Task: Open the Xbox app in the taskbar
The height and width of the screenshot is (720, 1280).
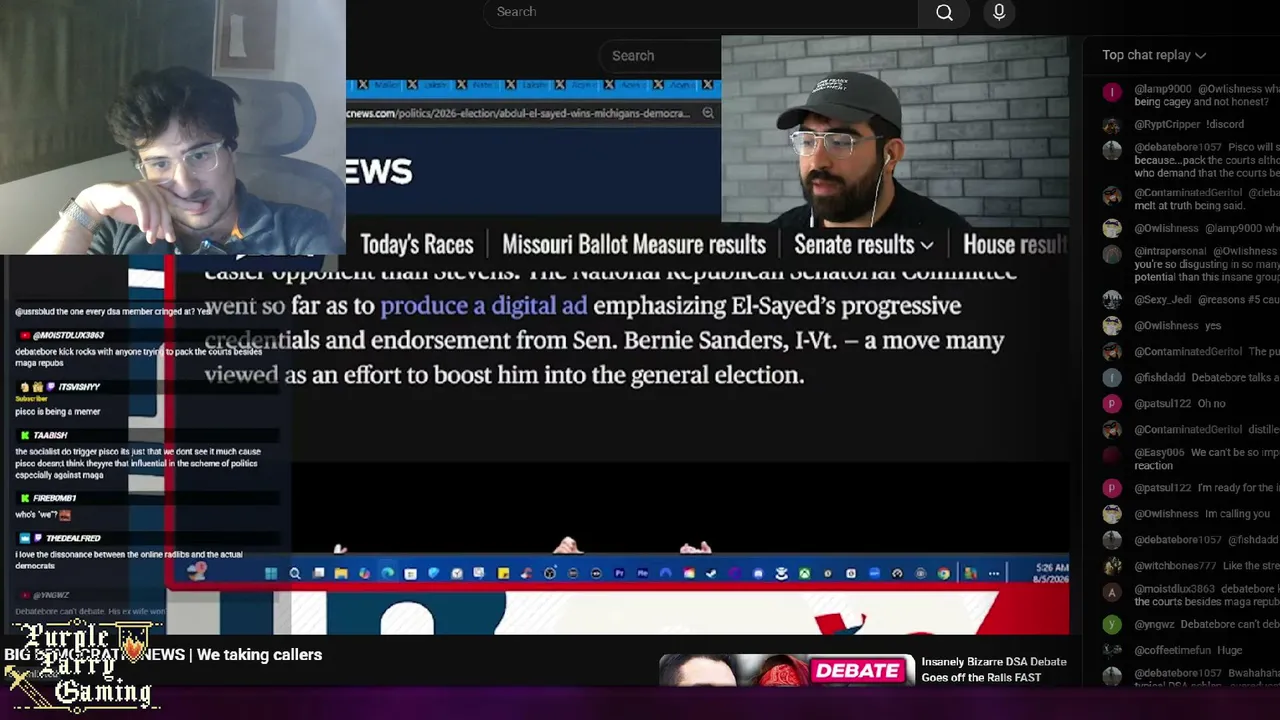Action: click(x=804, y=574)
